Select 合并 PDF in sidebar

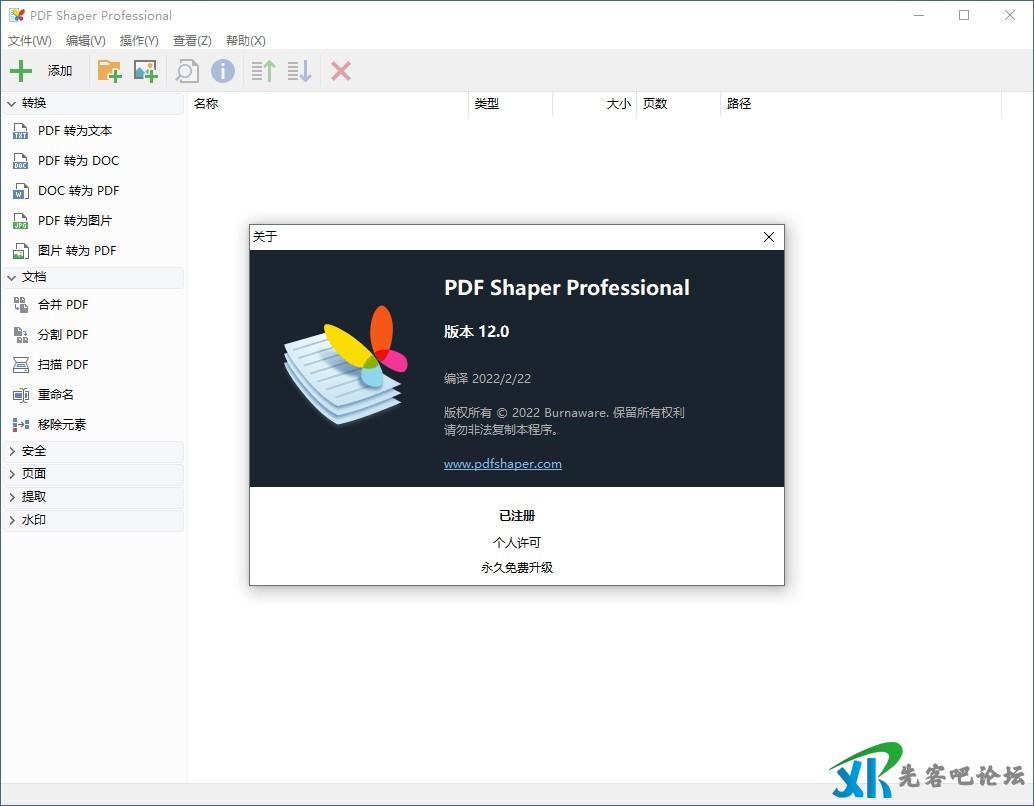pyautogui.click(x=63, y=305)
